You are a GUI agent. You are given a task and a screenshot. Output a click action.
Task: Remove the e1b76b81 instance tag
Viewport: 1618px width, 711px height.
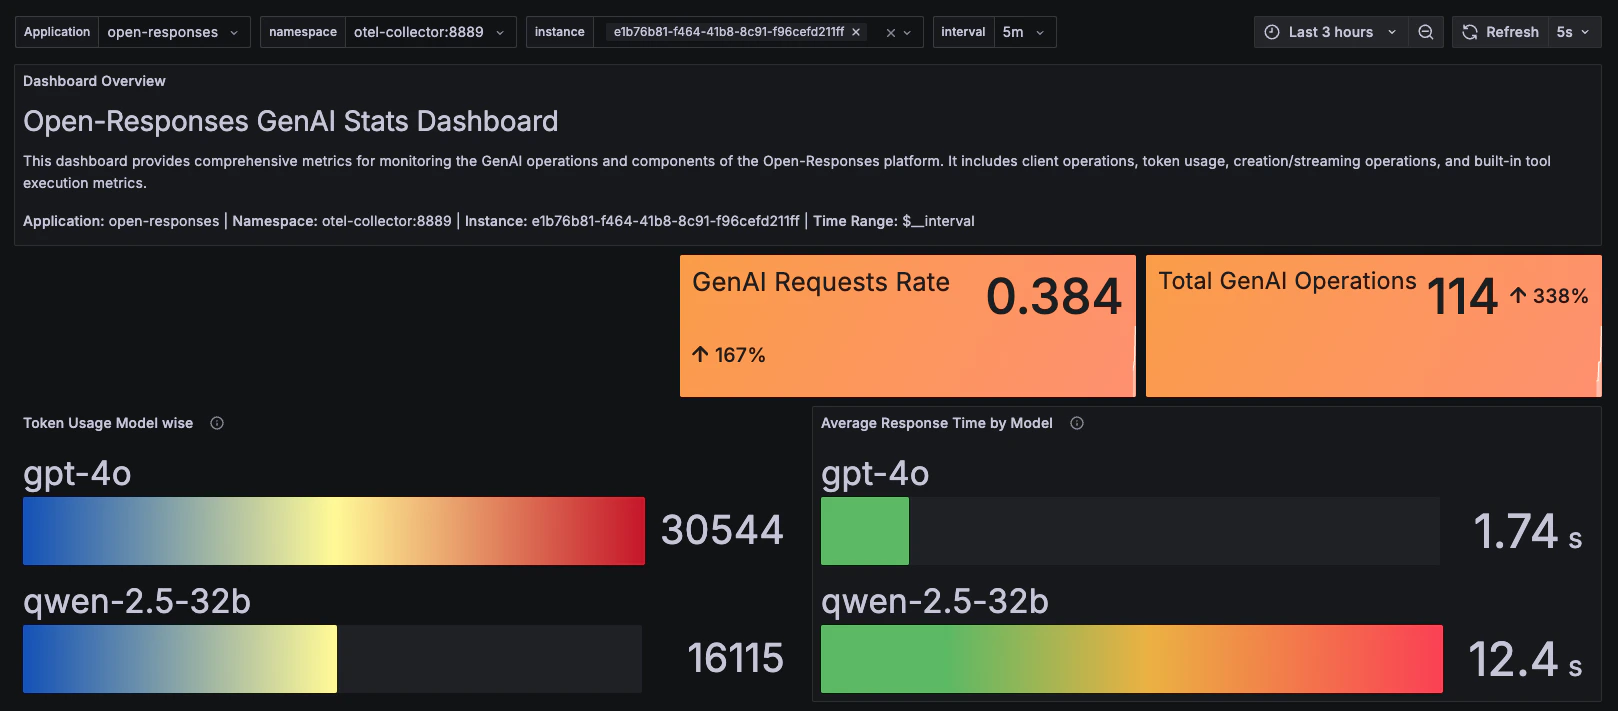click(856, 32)
